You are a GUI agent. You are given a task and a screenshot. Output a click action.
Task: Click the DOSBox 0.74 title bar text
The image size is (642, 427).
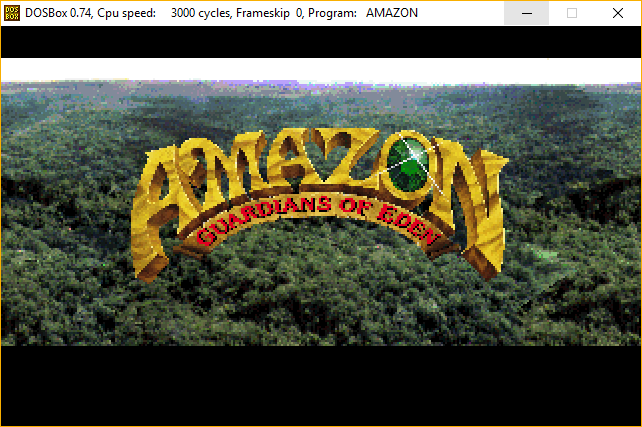click(x=222, y=13)
